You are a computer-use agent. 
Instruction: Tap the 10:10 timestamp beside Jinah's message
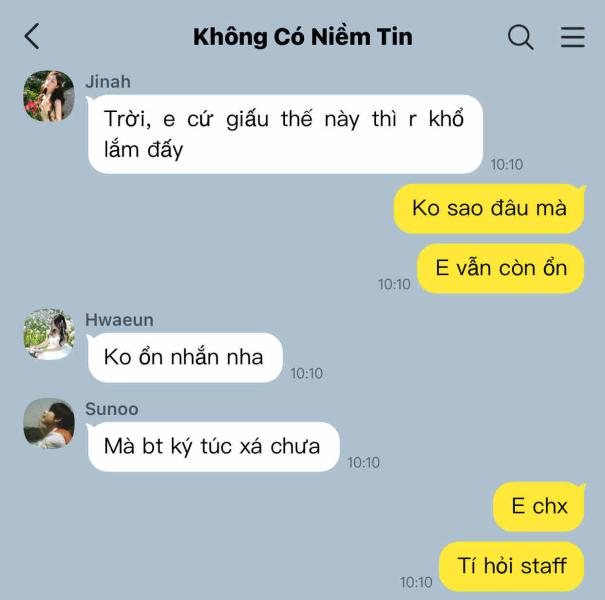(x=507, y=165)
